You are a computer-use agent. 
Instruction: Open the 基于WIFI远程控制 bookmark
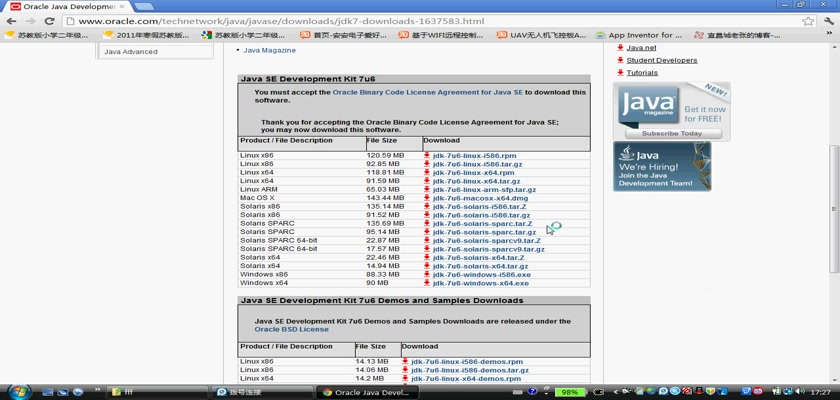[x=441, y=35]
